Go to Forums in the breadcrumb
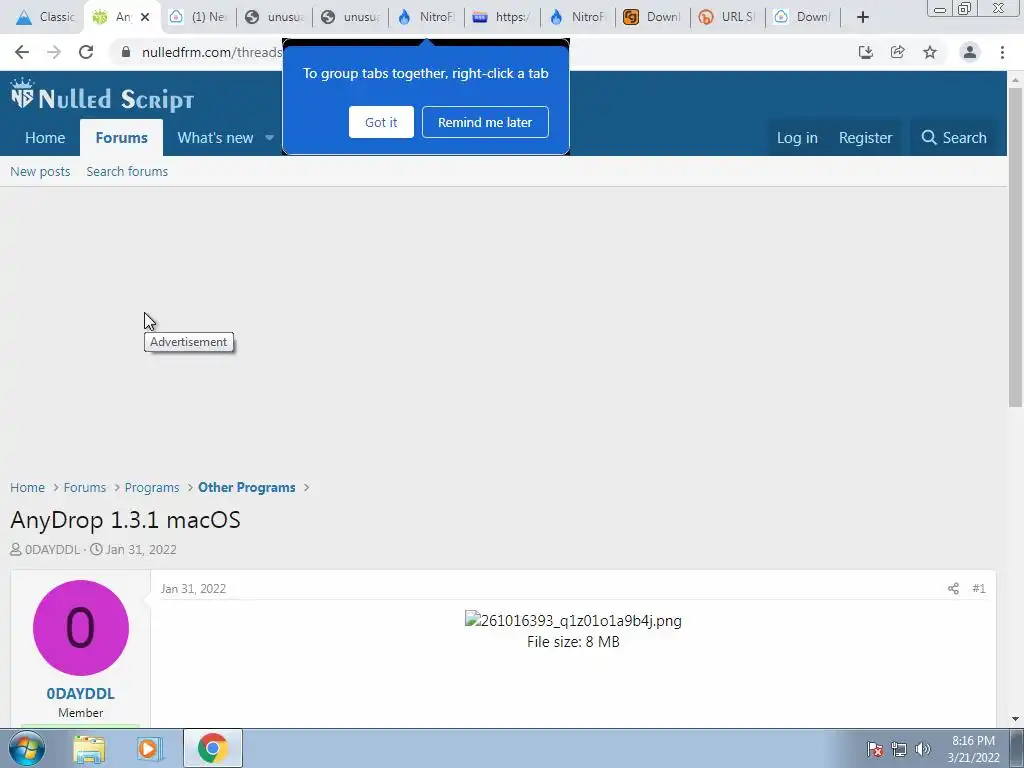This screenshot has width=1024, height=768. [85, 487]
